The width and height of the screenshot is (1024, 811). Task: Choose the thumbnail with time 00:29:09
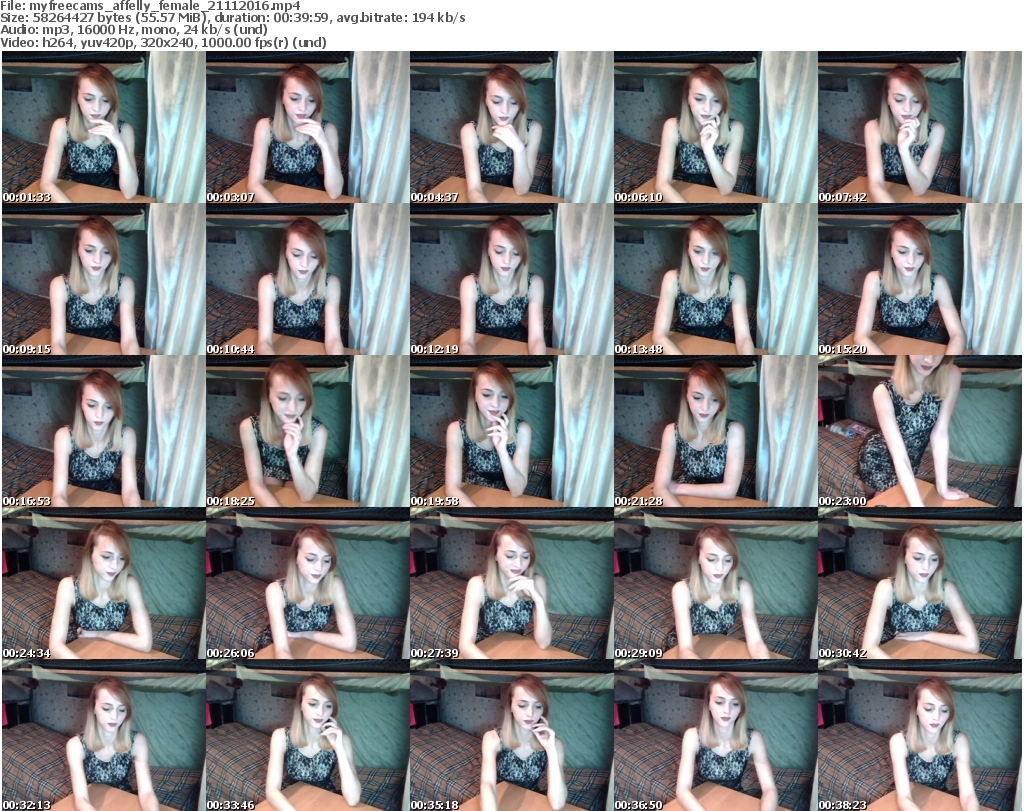716,584
